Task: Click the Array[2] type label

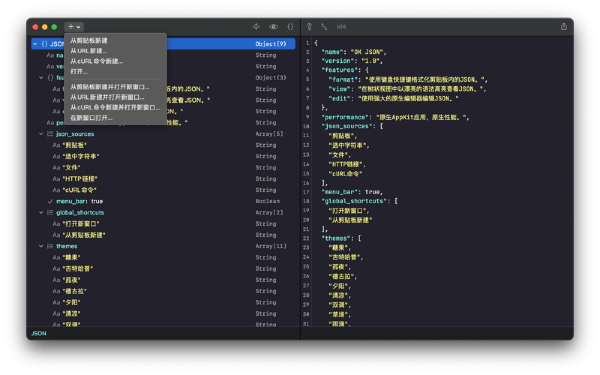Action: [x=269, y=212]
